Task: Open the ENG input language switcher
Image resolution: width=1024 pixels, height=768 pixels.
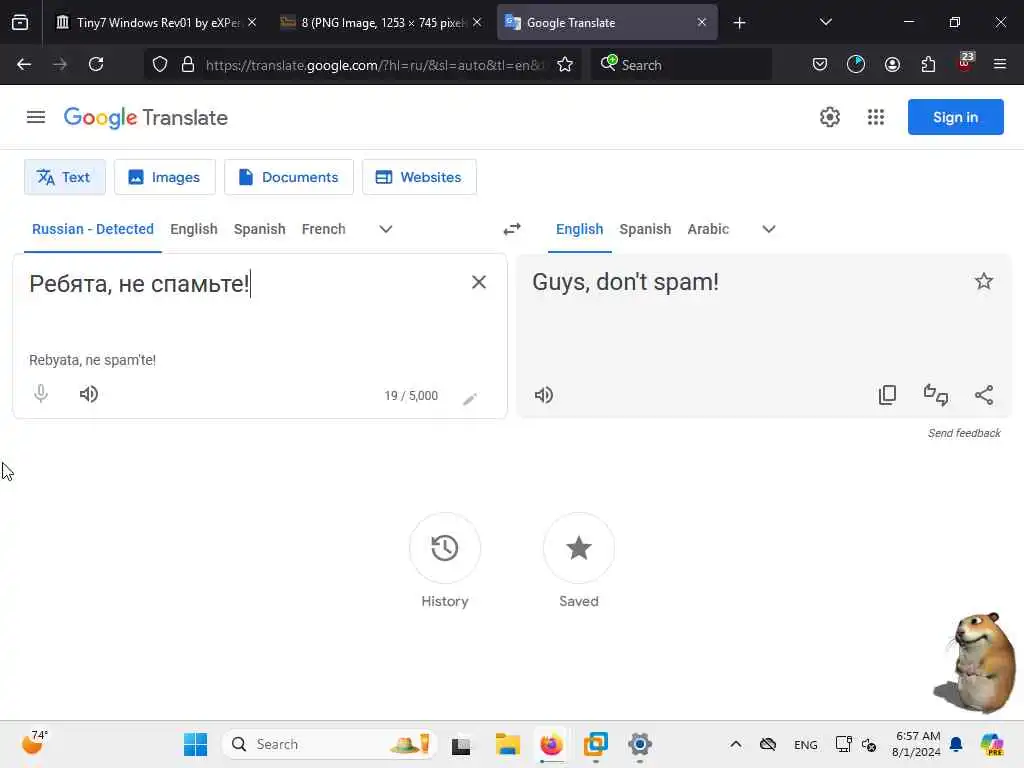Action: point(805,744)
